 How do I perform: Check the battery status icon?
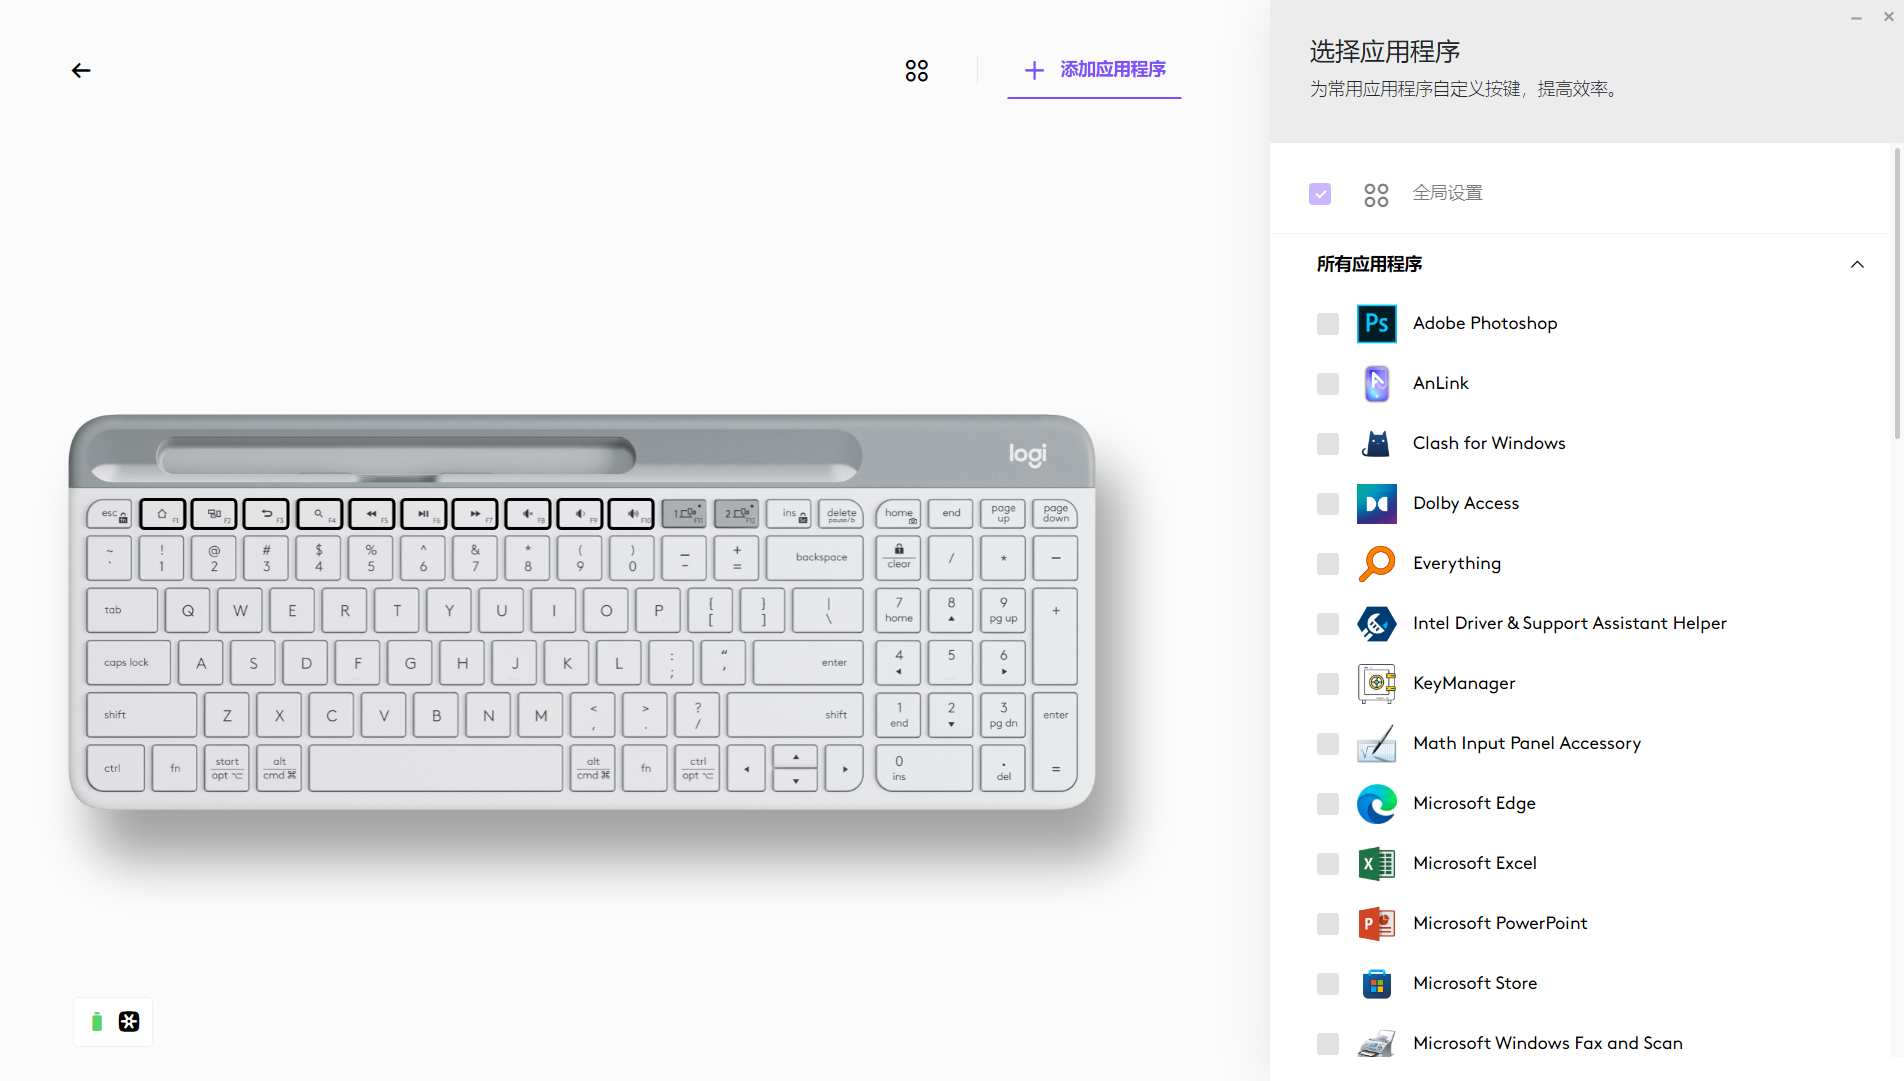tap(97, 1021)
